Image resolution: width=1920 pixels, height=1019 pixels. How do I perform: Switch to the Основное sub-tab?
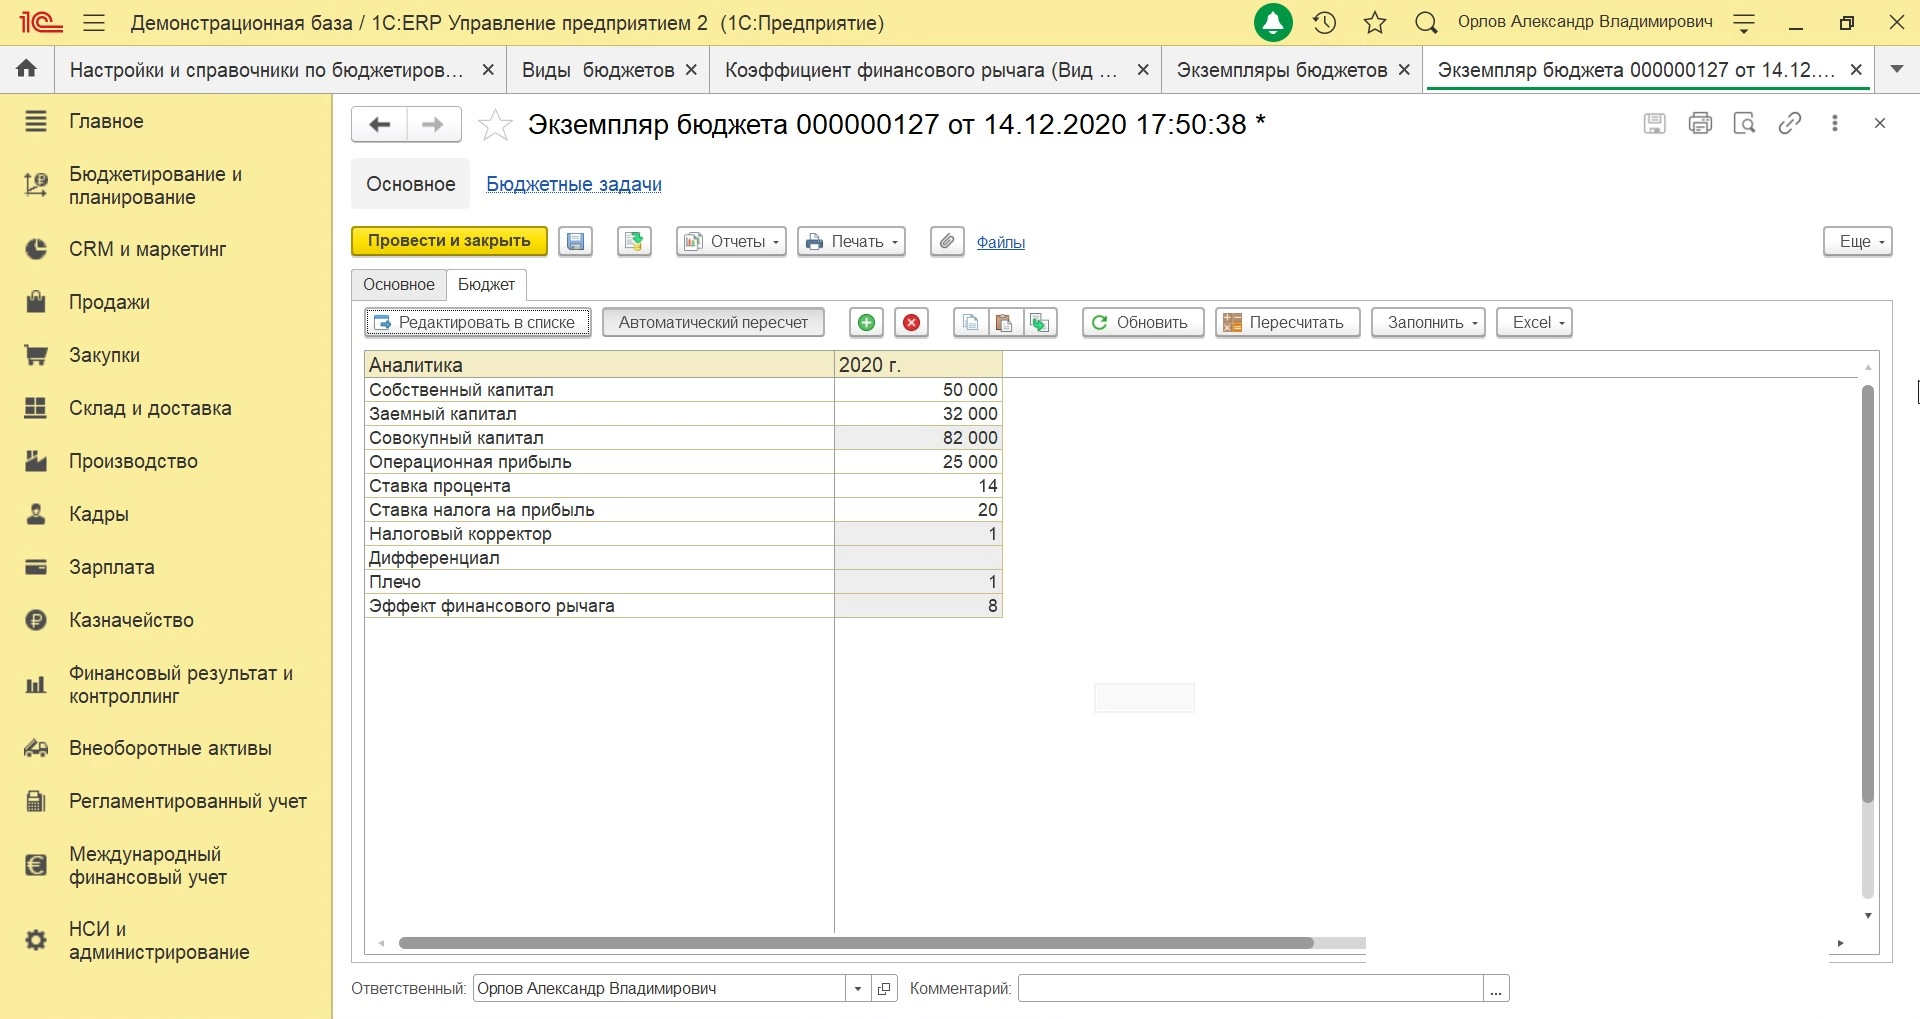point(399,285)
